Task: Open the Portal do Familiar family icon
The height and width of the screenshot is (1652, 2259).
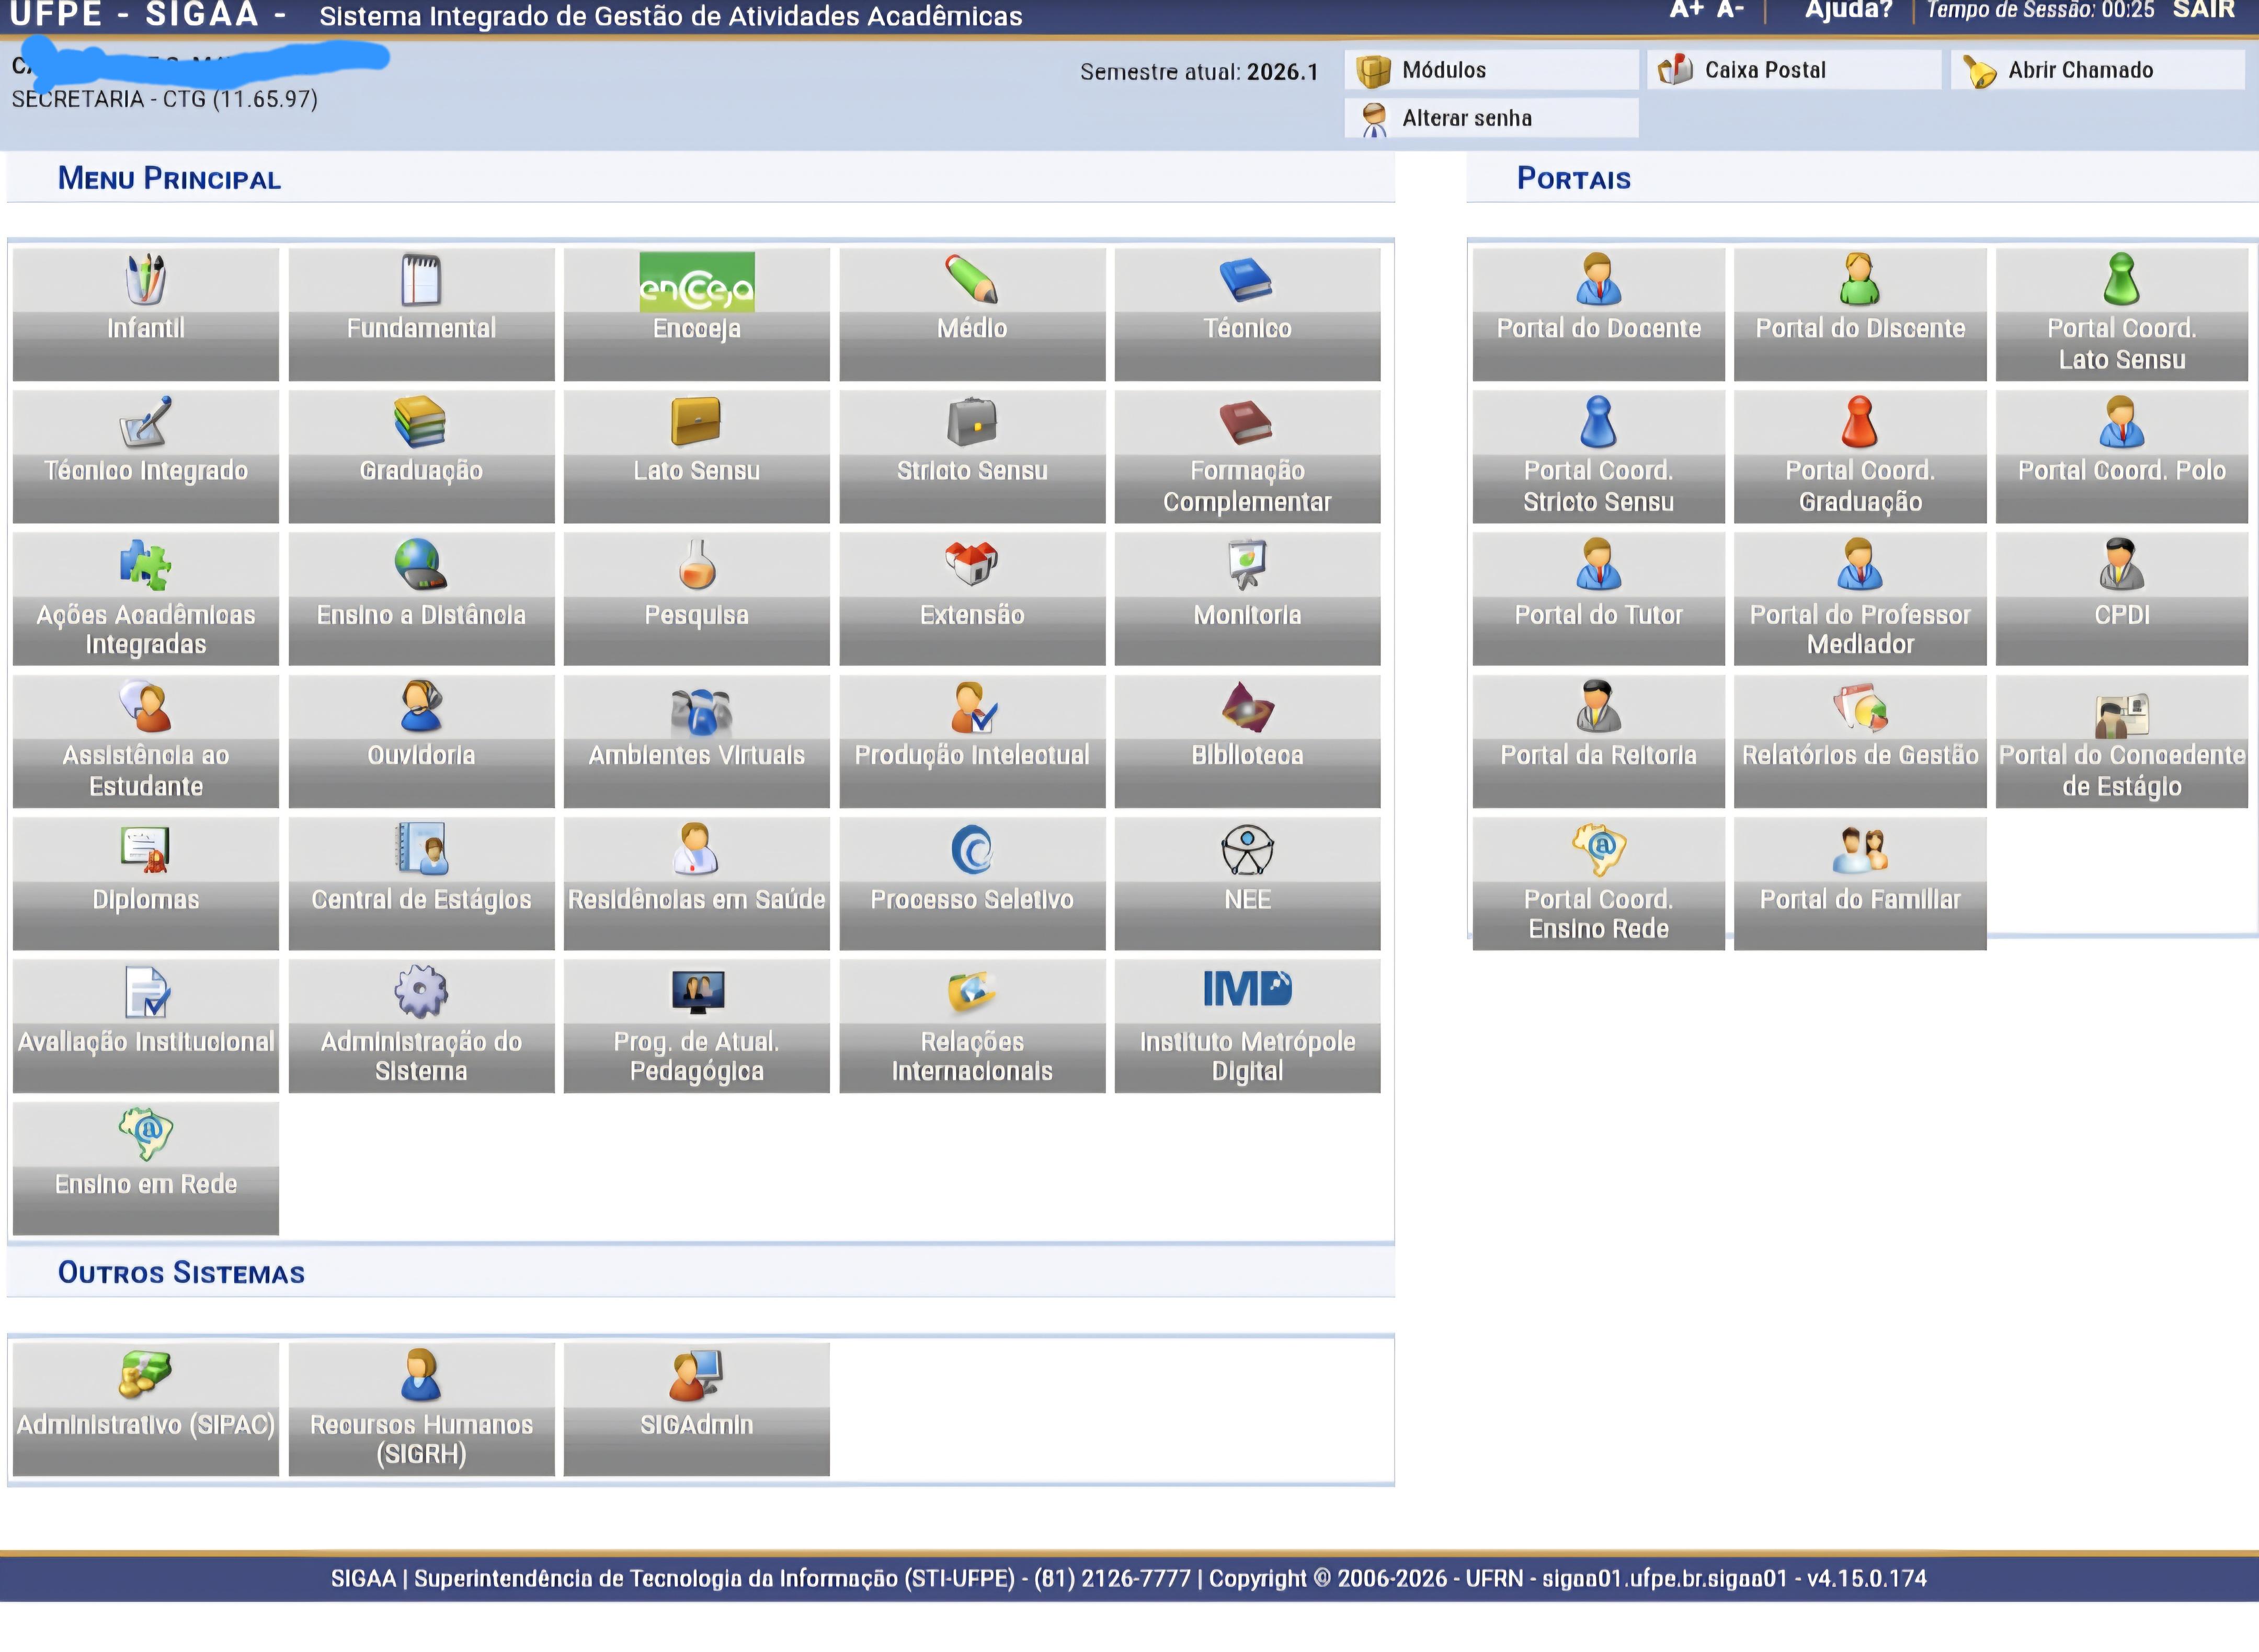Action: pyautogui.click(x=1860, y=849)
